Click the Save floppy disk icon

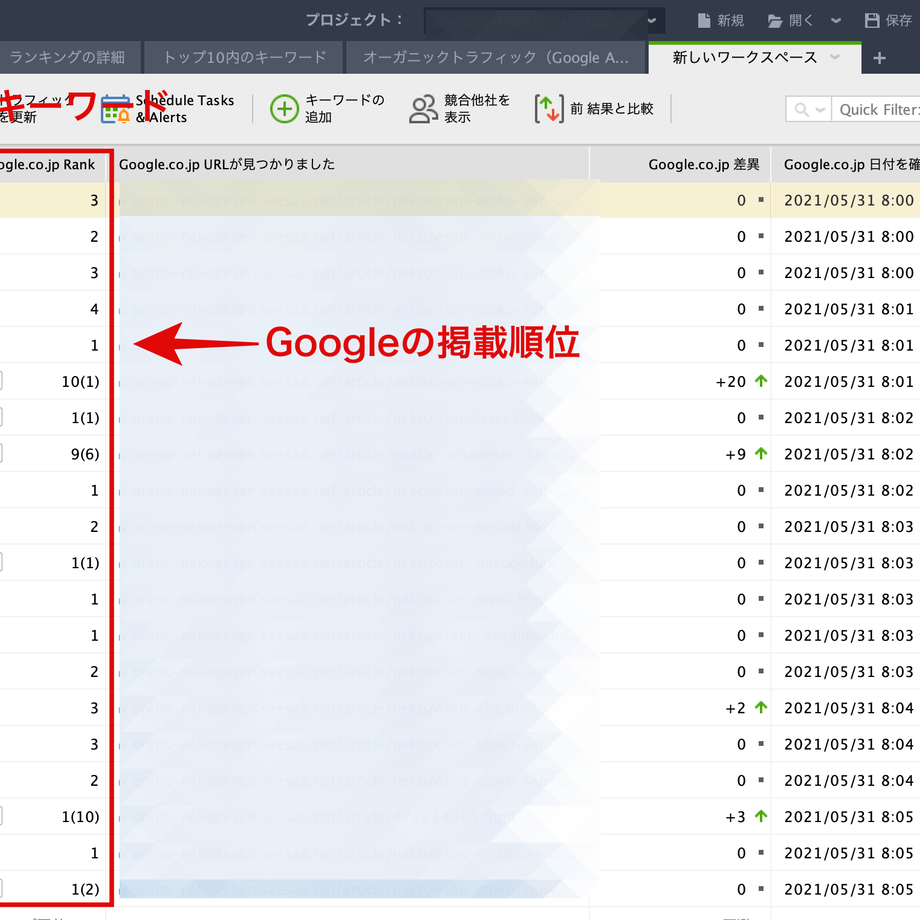pyautogui.click(x=872, y=21)
